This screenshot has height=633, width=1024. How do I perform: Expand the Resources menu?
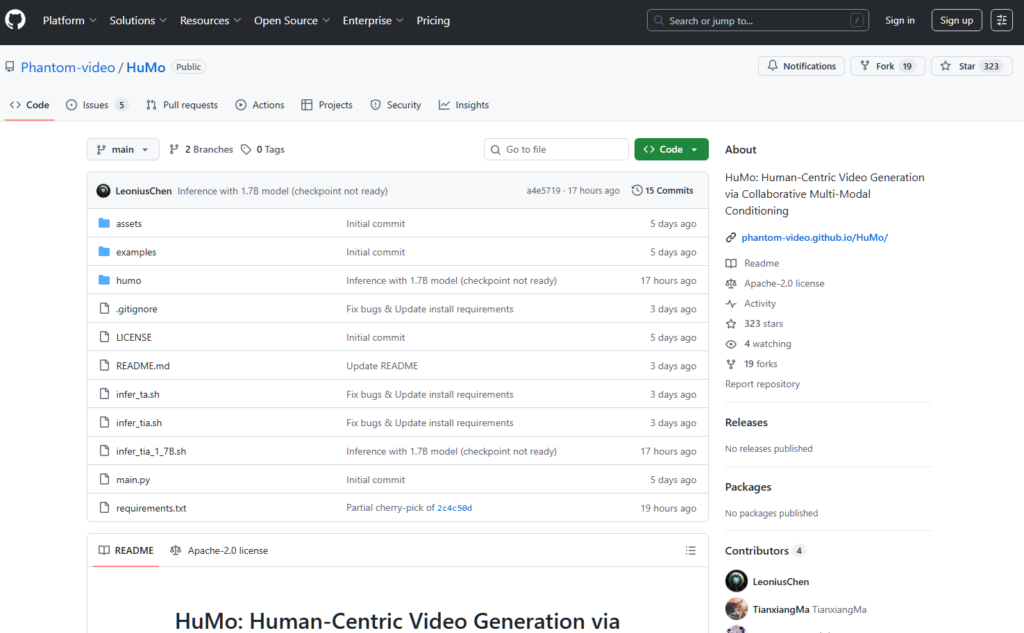(x=210, y=20)
